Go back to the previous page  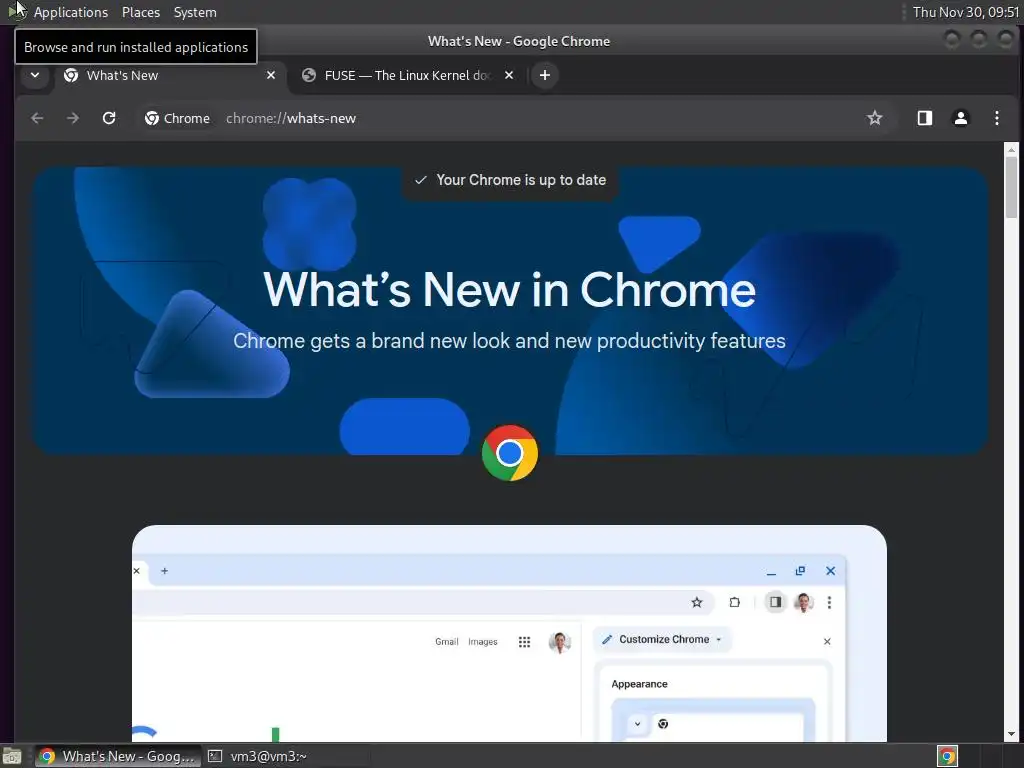click(37, 118)
